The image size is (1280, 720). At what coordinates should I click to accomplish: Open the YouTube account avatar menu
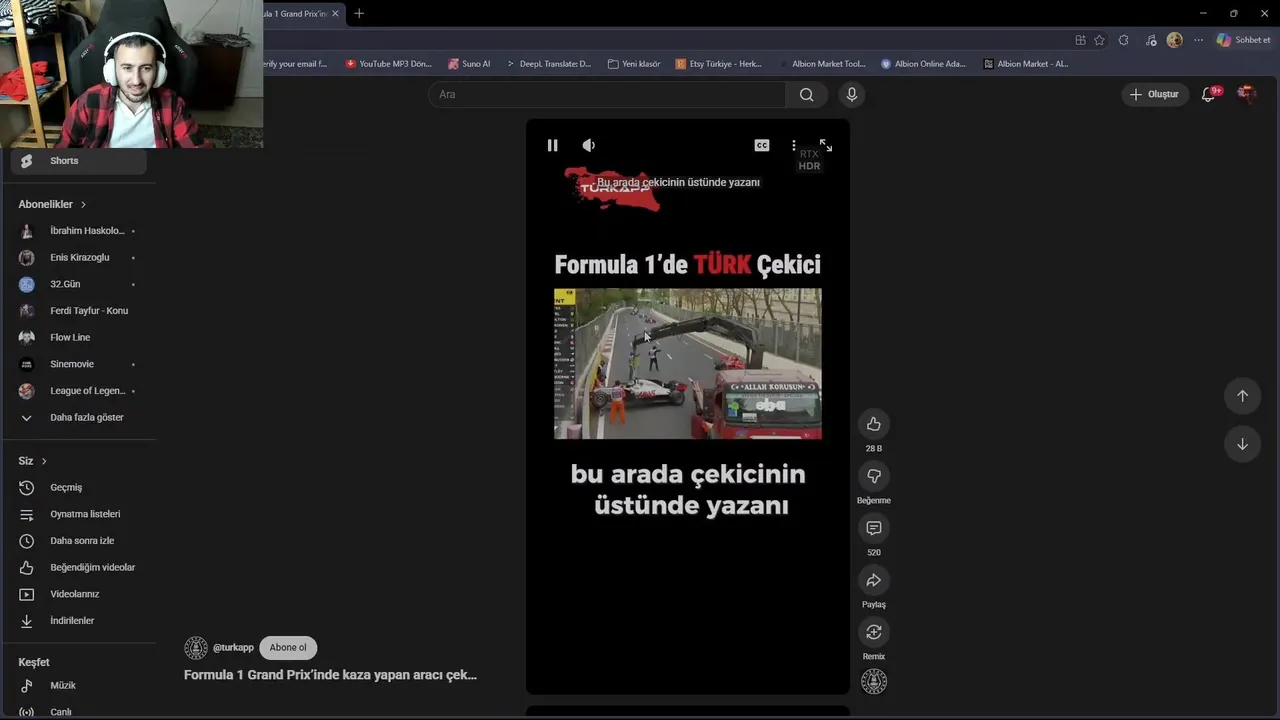[x=1246, y=94]
